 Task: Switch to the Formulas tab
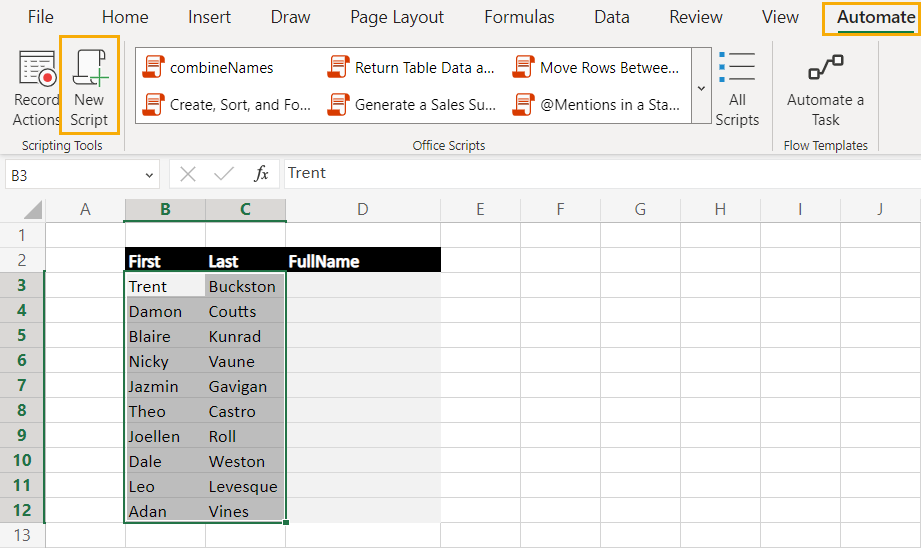519,17
